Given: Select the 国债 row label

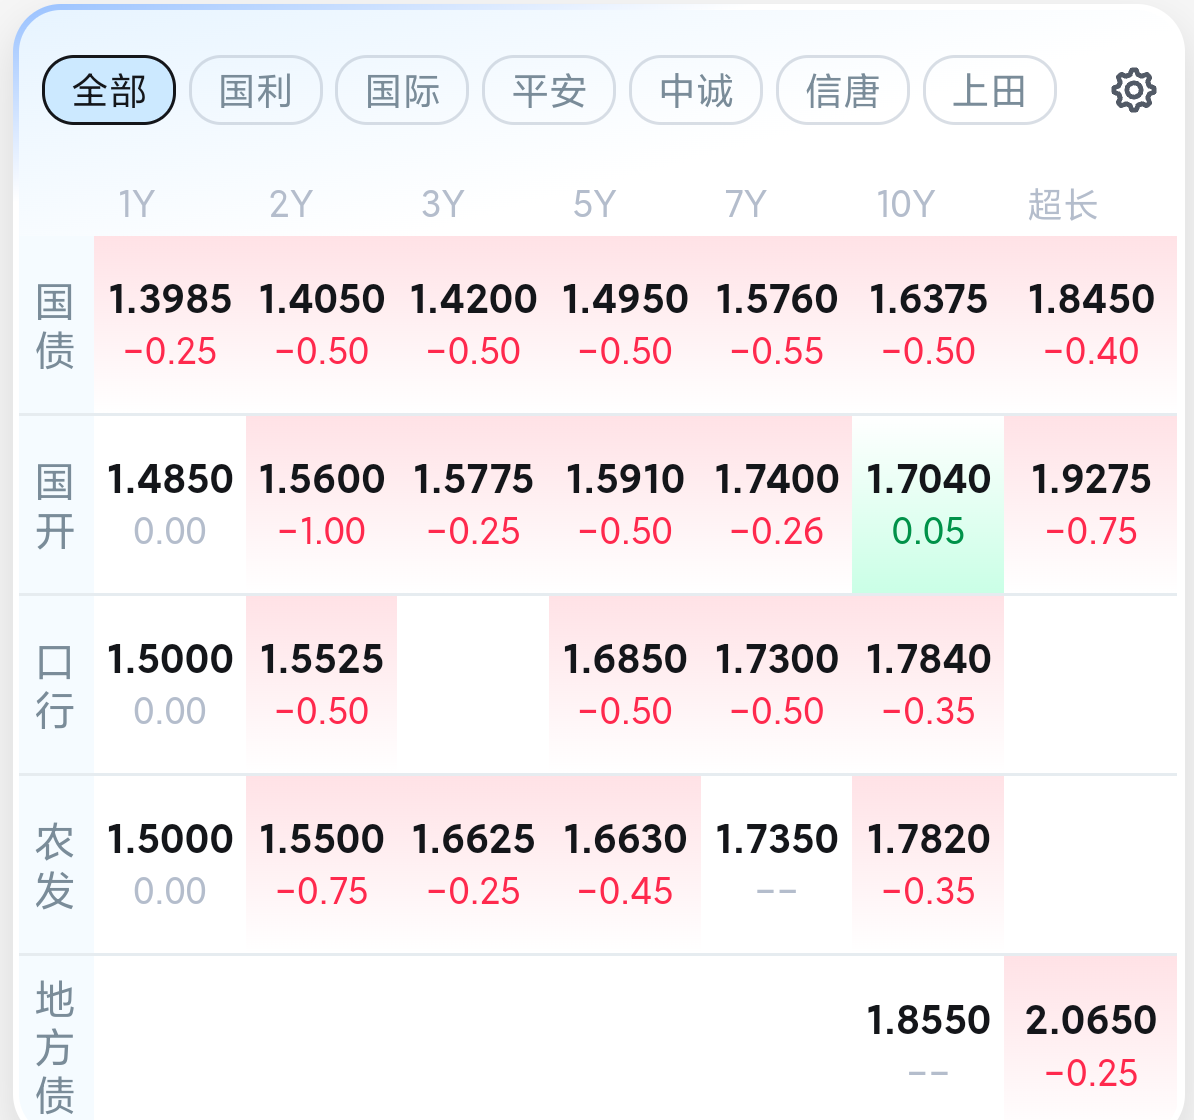Looking at the screenshot, I should click(55, 326).
